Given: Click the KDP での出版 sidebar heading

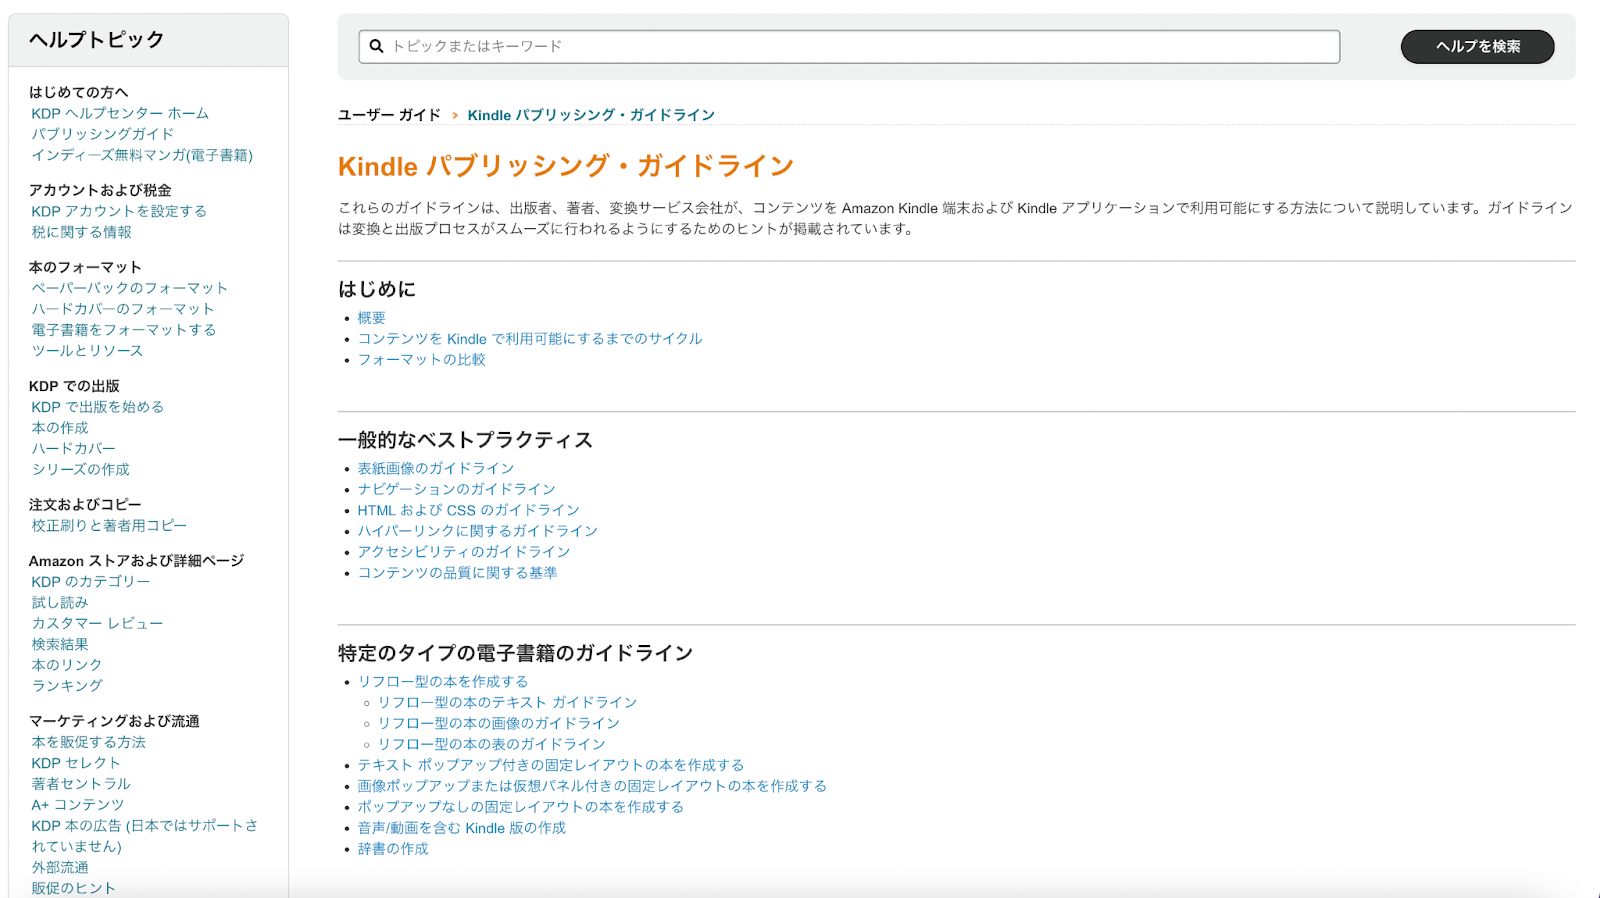Looking at the screenshot, I should click(74, 386).
